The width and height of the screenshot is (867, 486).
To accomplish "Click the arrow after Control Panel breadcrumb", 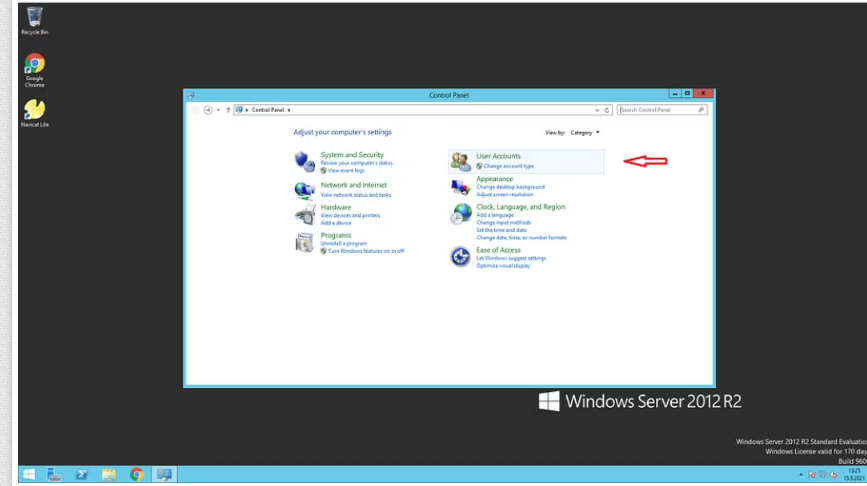I will tap(289, 110).
